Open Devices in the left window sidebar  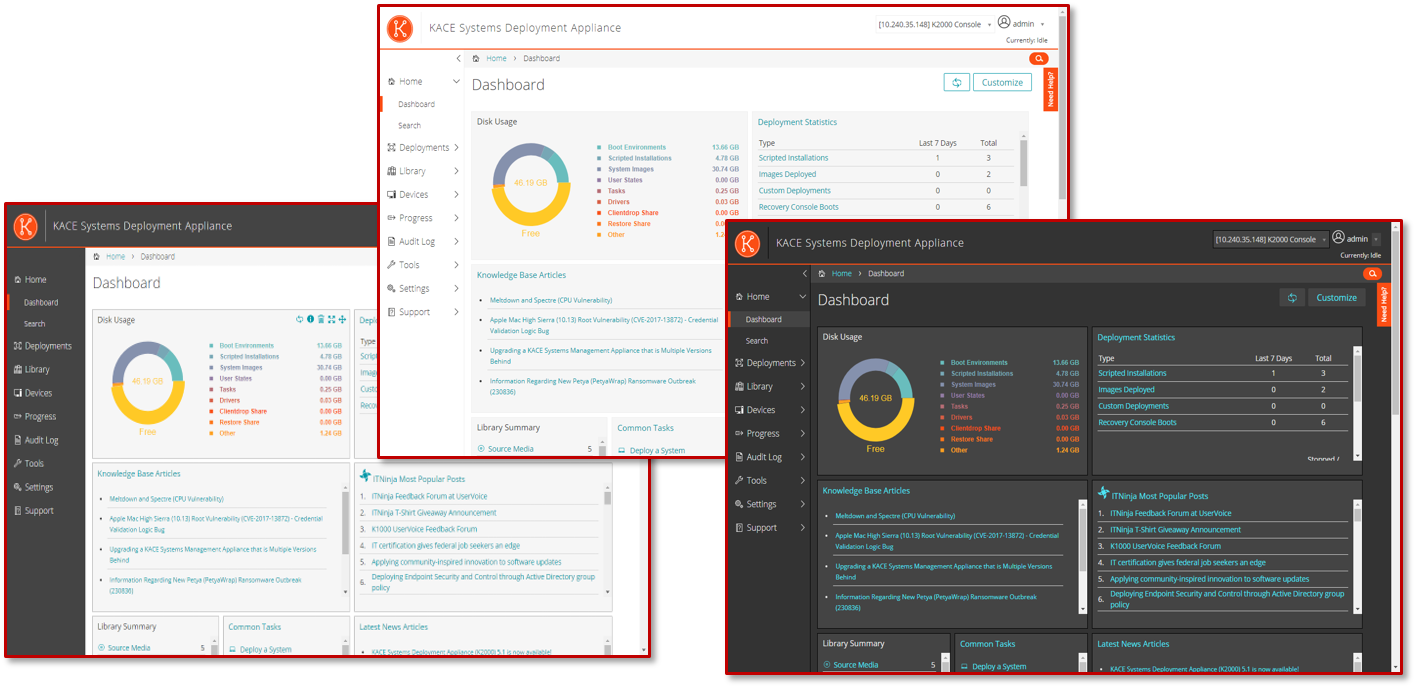pos(32,393)
